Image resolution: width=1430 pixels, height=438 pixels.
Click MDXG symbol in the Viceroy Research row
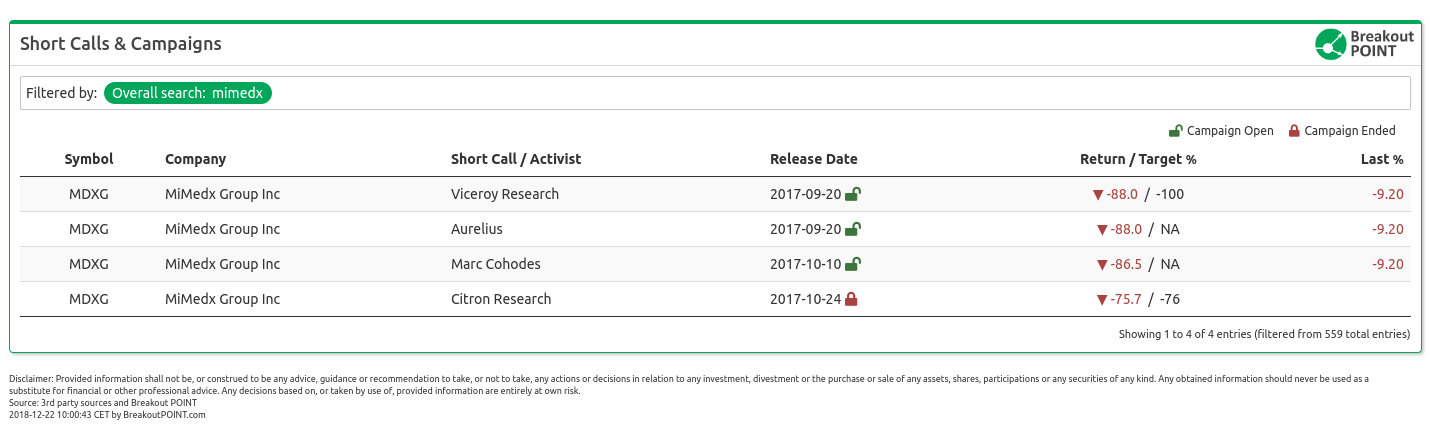point(89,194)
